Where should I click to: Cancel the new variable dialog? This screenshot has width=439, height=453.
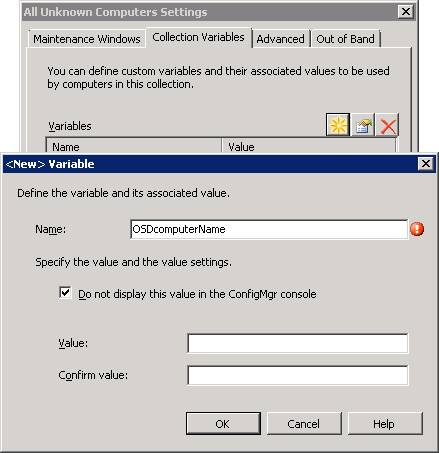coord(304,424)
